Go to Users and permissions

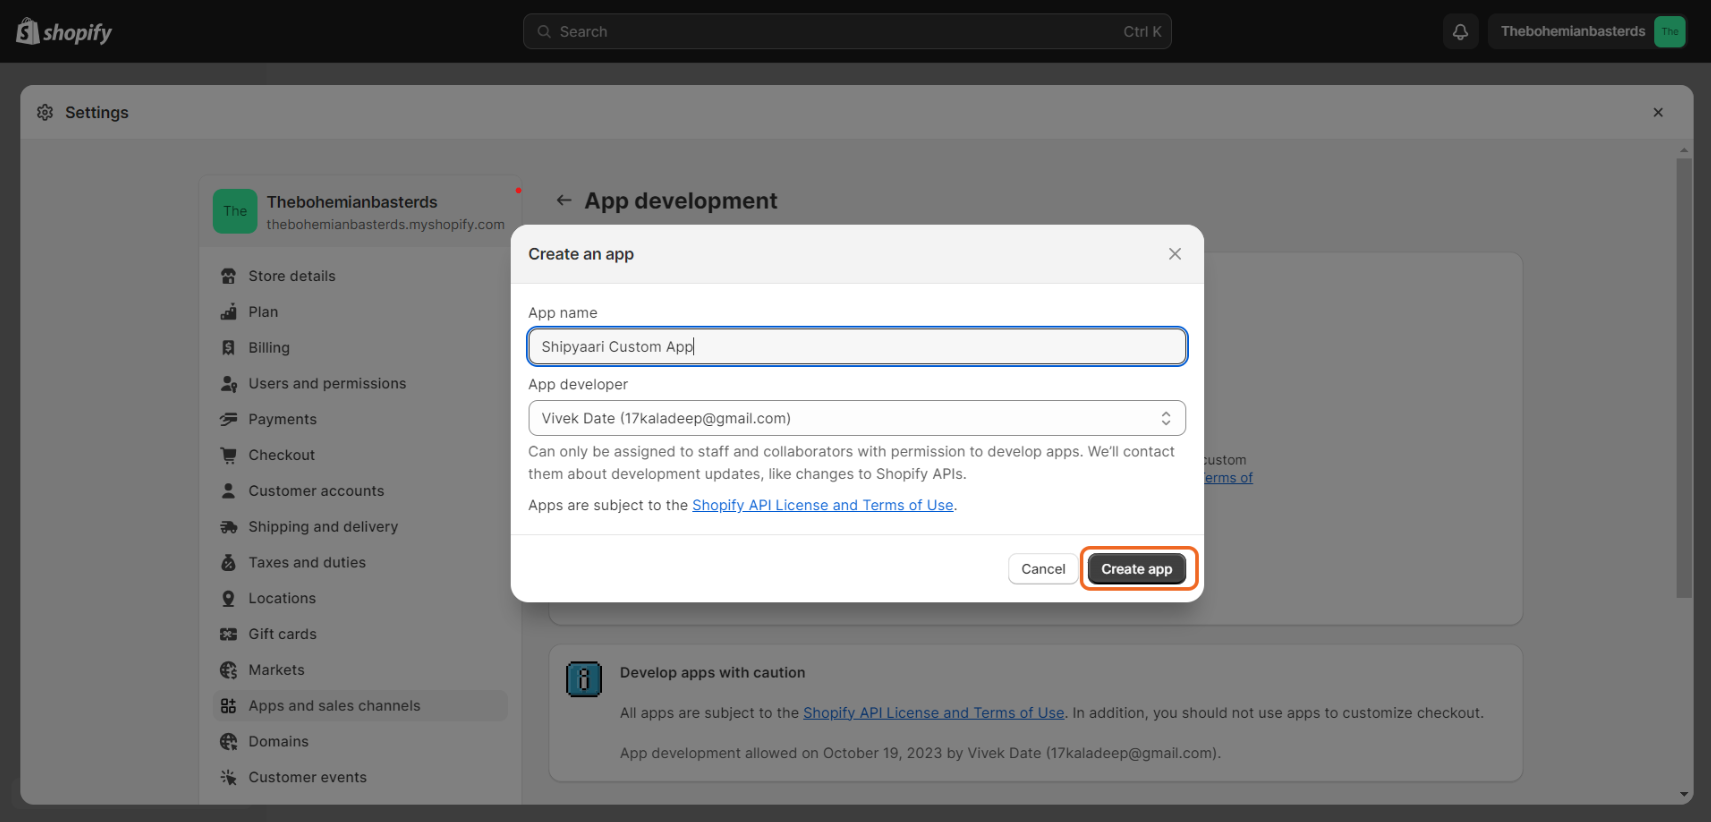327,384
